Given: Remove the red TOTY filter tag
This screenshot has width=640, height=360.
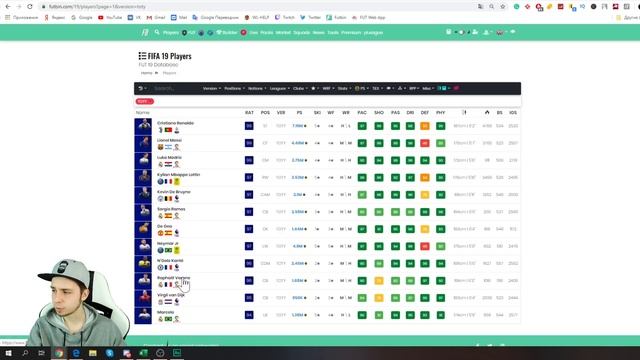Looking at the screenshot, I should (144, 101).
